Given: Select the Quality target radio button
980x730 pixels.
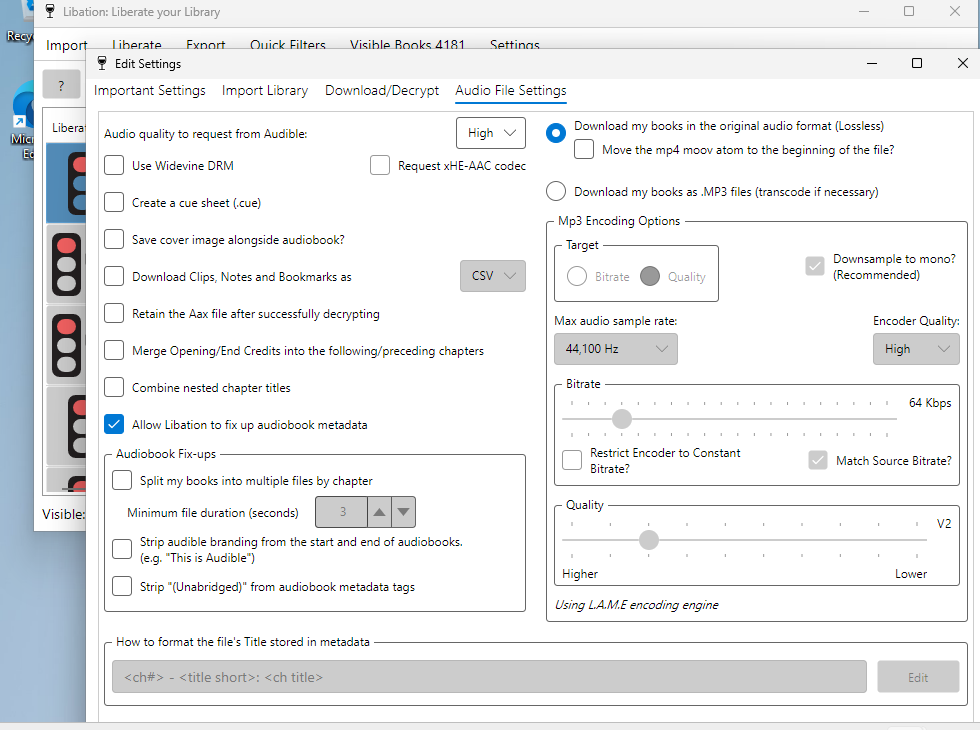Looking at the screenshot, I should [650, 276].
